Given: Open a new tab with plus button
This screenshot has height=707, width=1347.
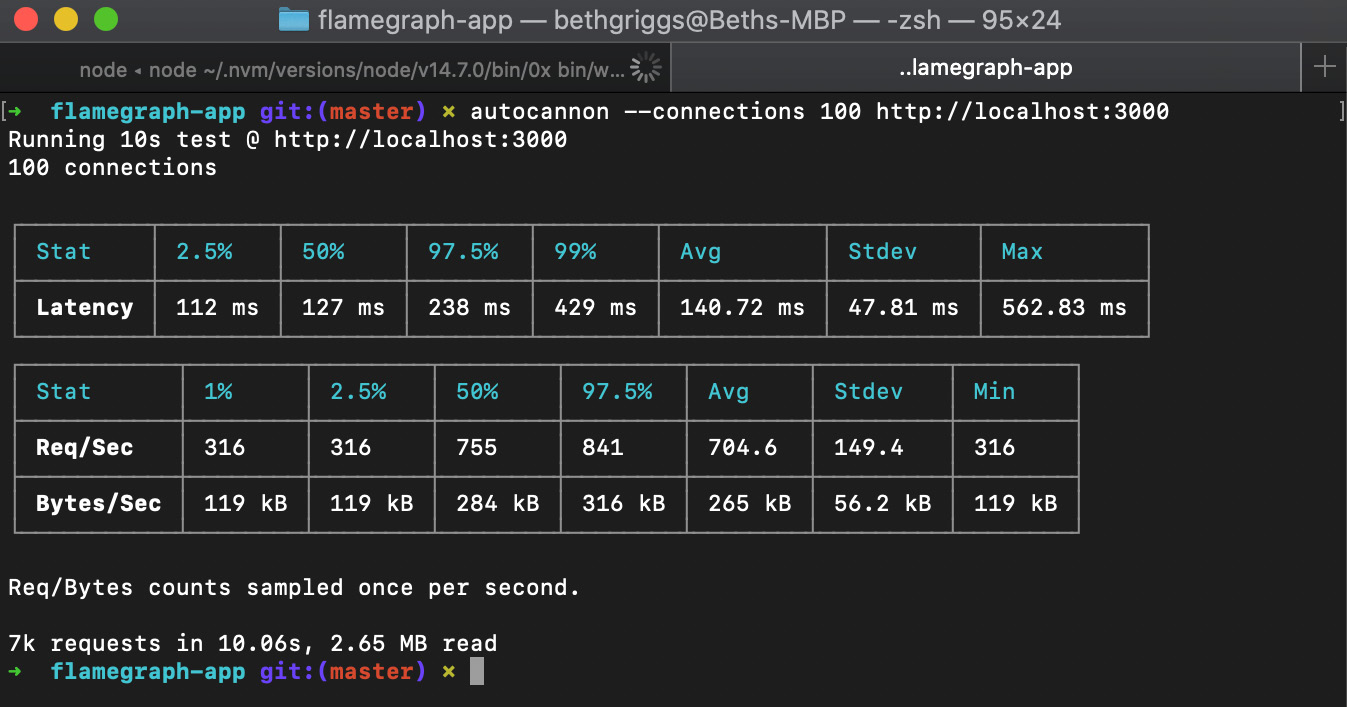Looking at the screenshot, I should tap(1324, 67).
